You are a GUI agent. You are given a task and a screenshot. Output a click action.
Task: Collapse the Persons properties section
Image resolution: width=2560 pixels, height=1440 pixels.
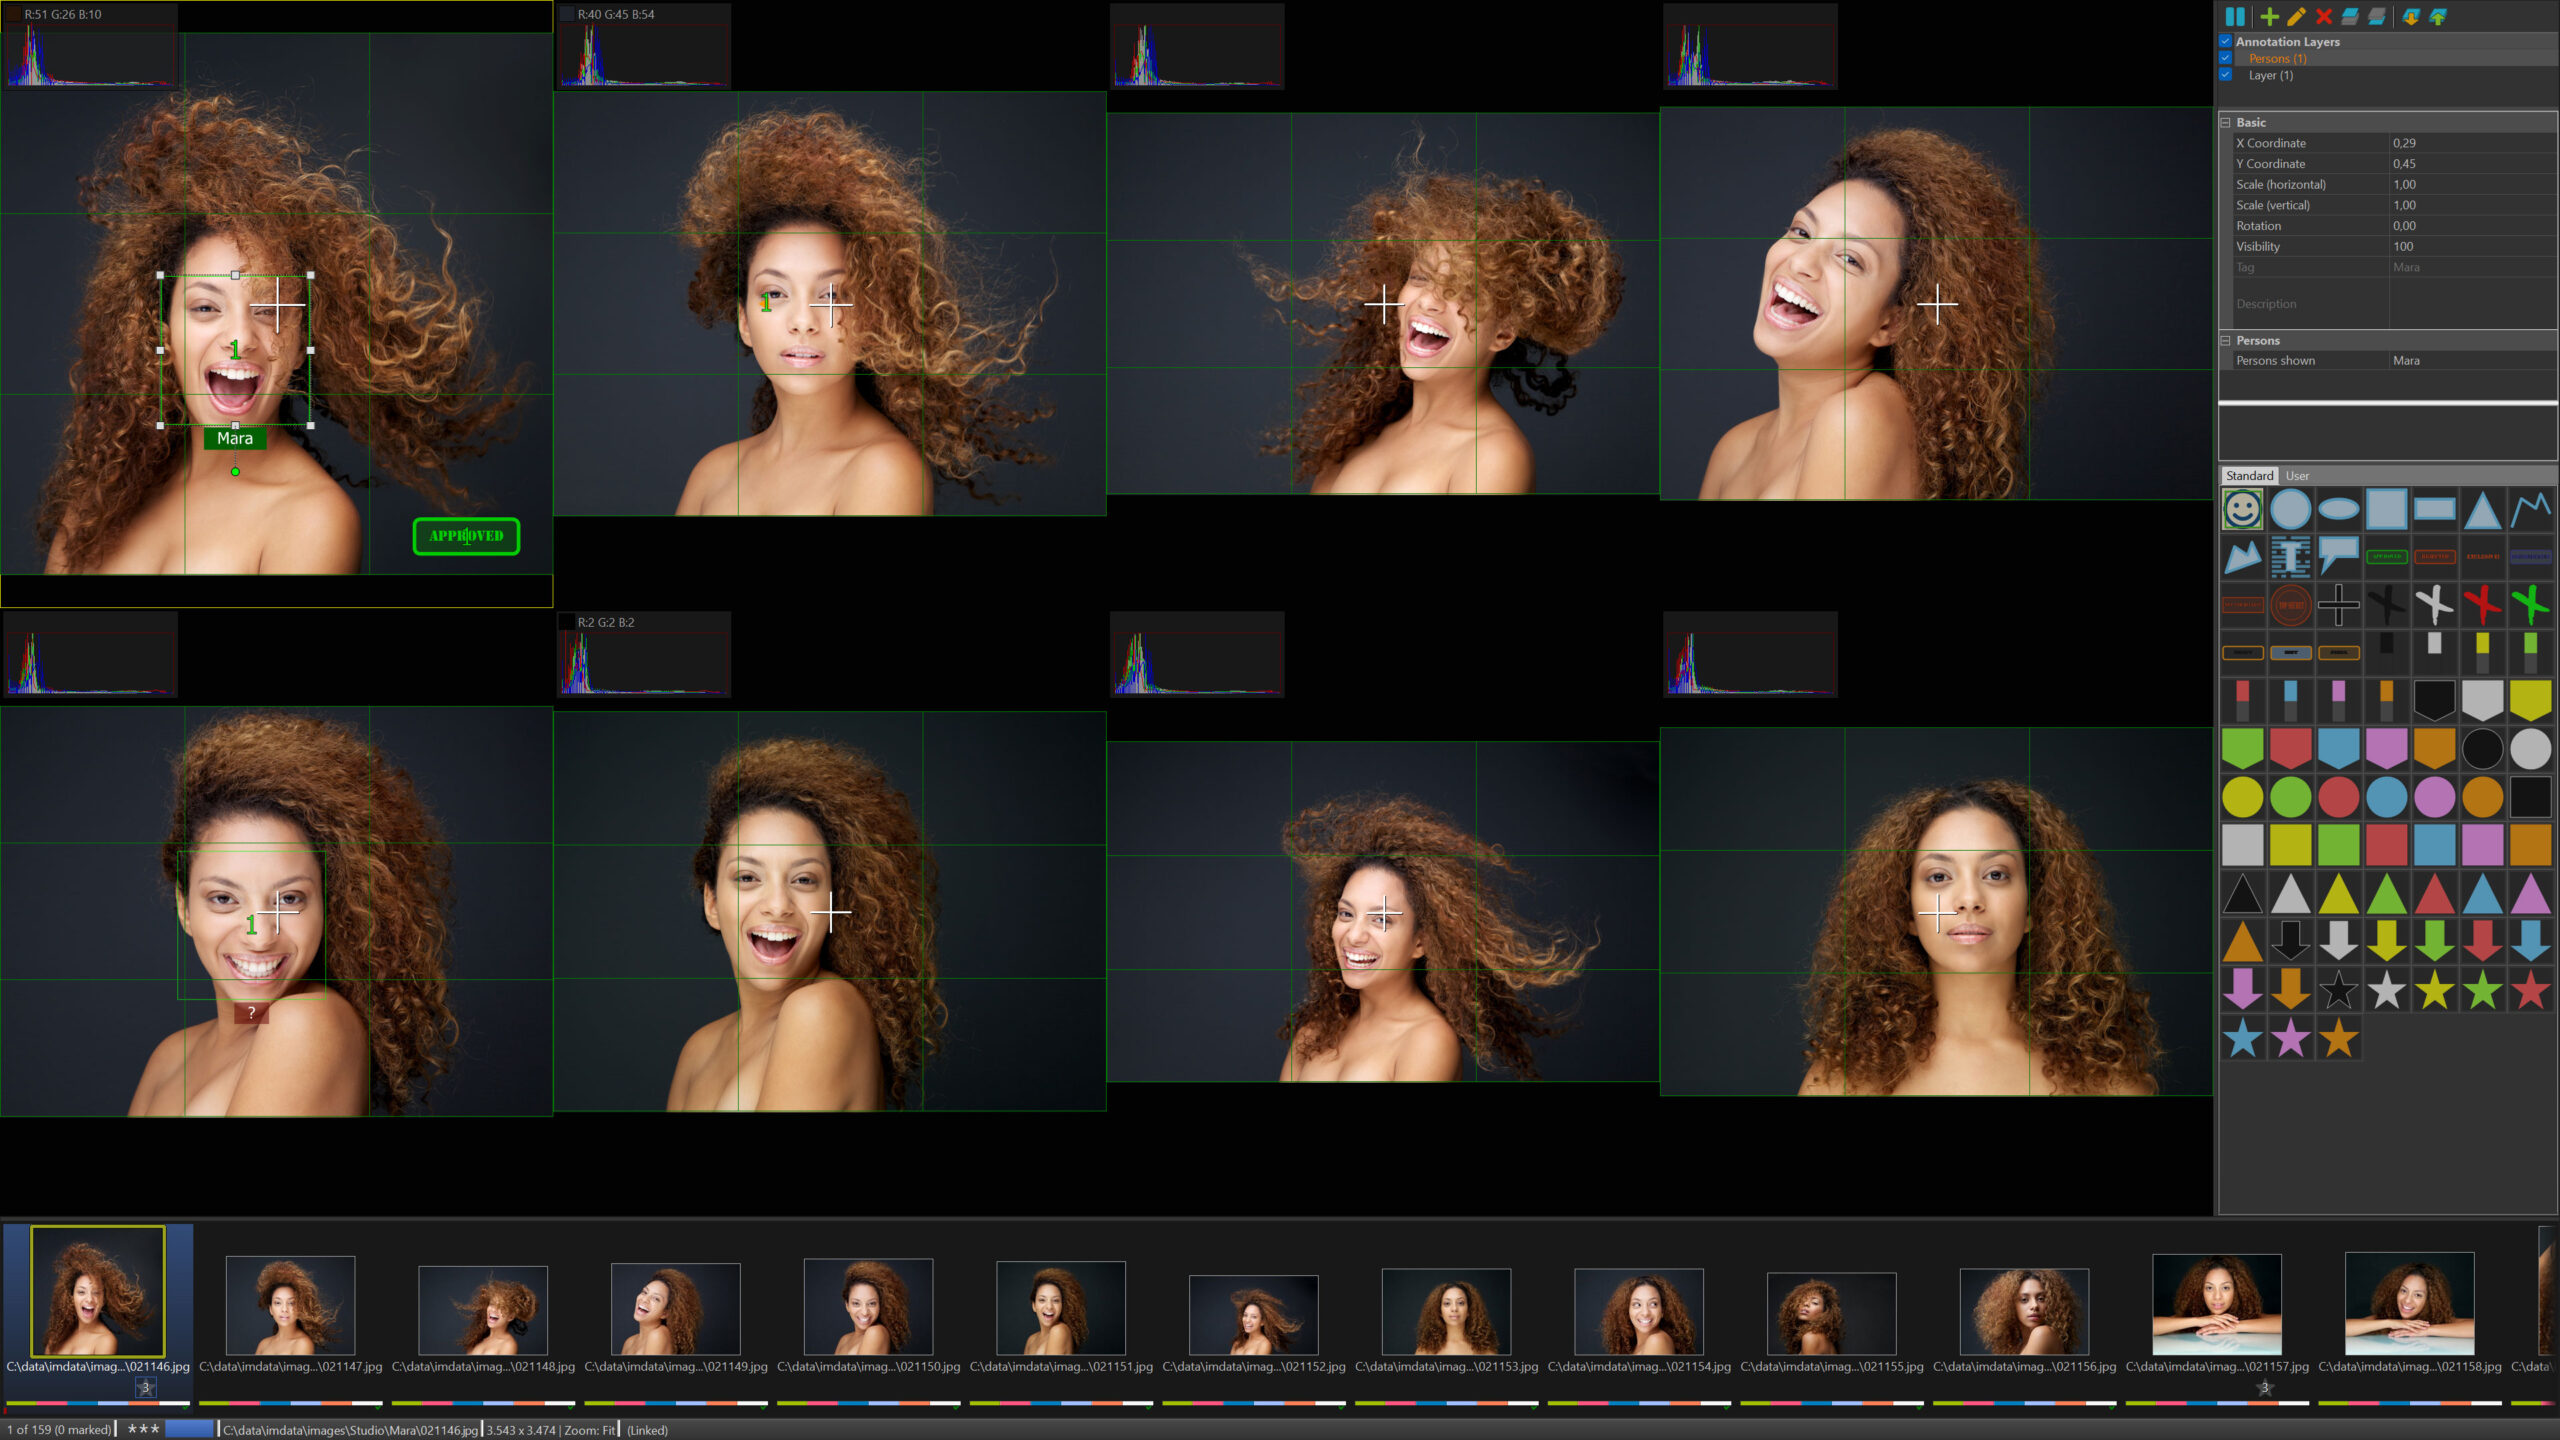point(2226,340)
